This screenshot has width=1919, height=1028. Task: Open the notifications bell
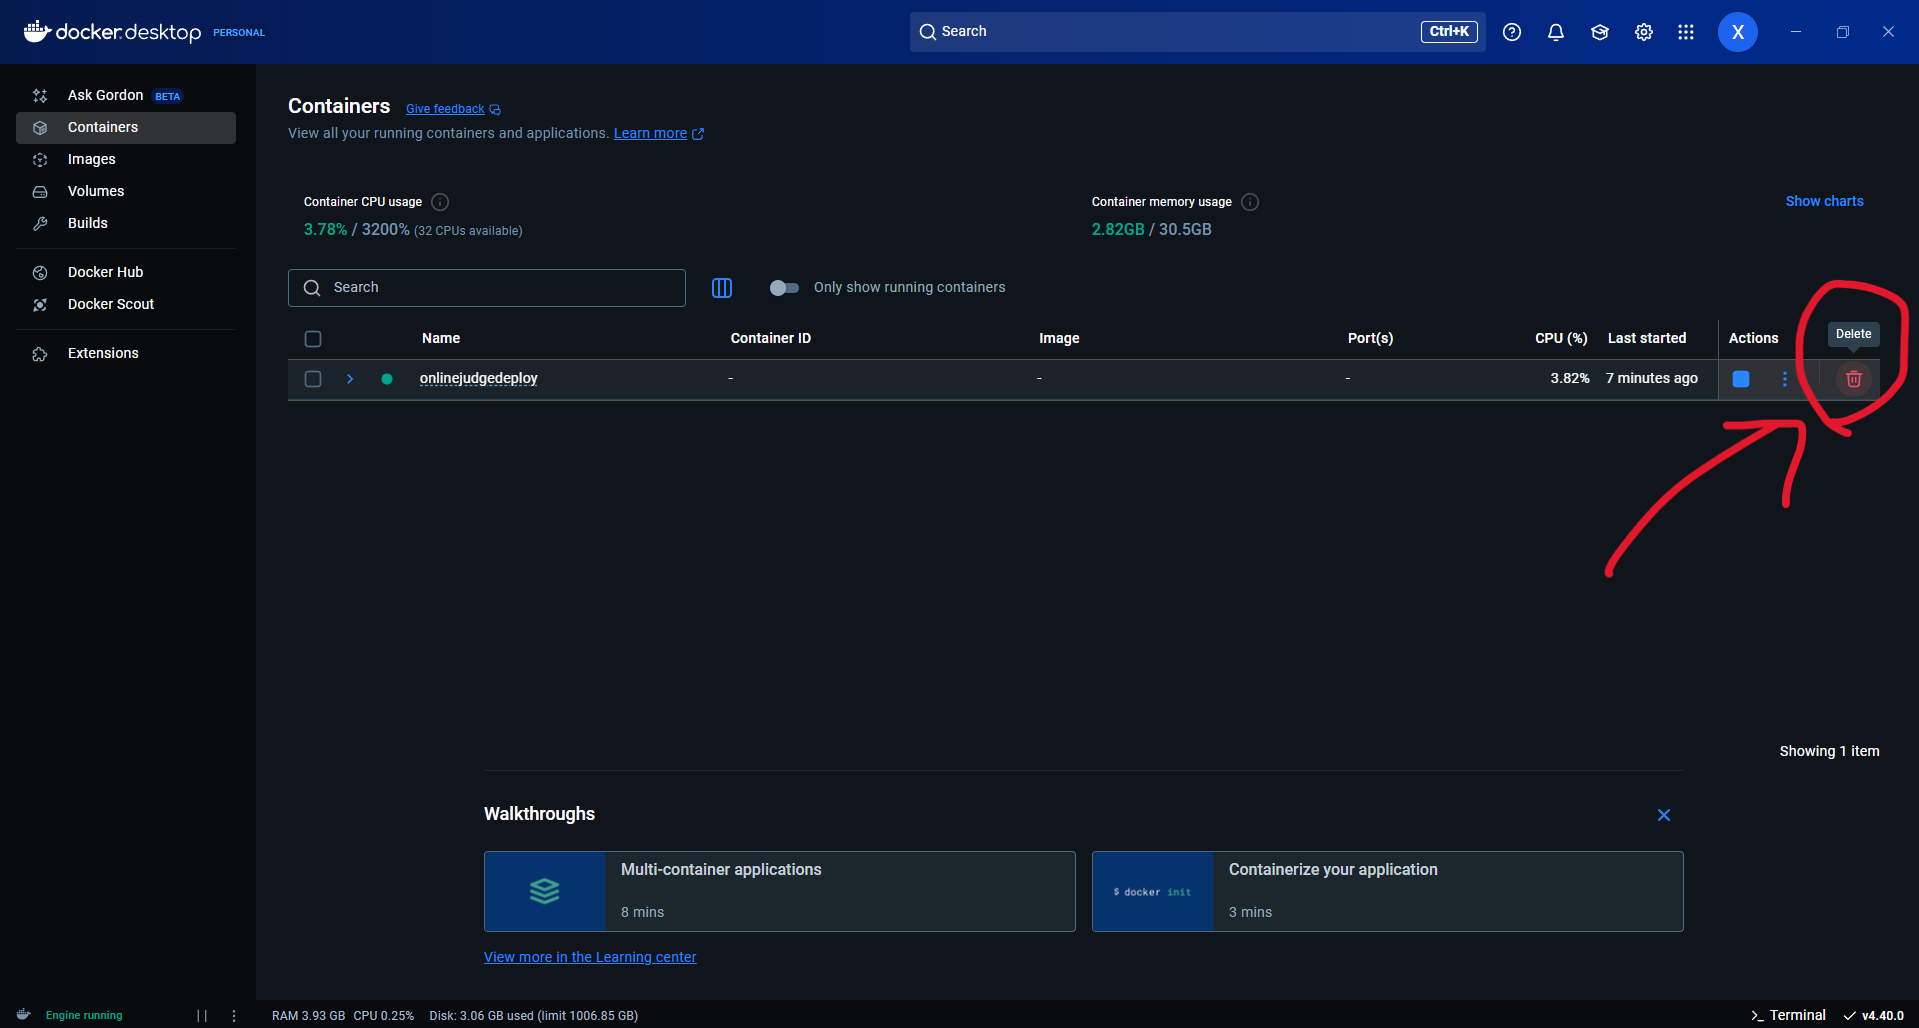pos(1556,32)
